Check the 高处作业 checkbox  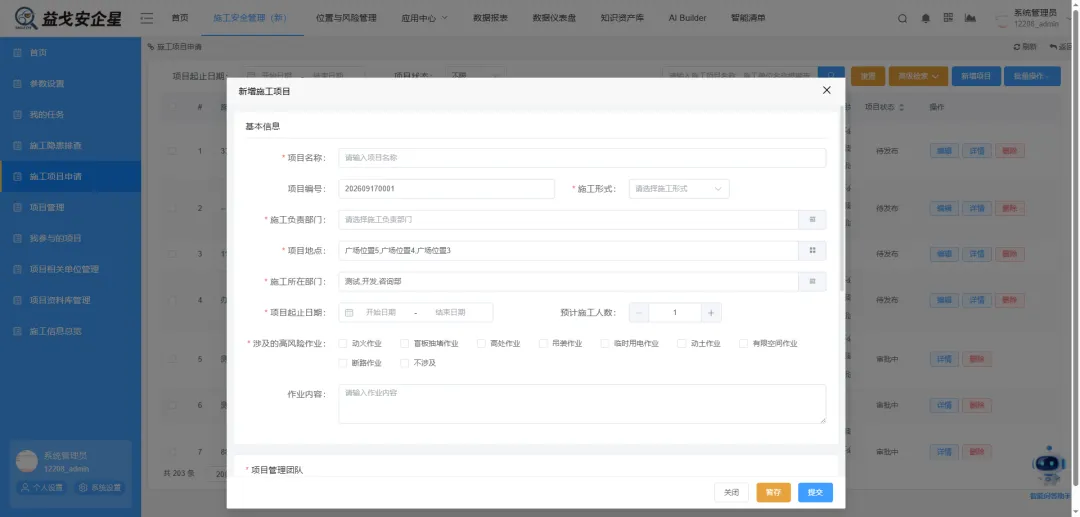click(x=481, y=344)
